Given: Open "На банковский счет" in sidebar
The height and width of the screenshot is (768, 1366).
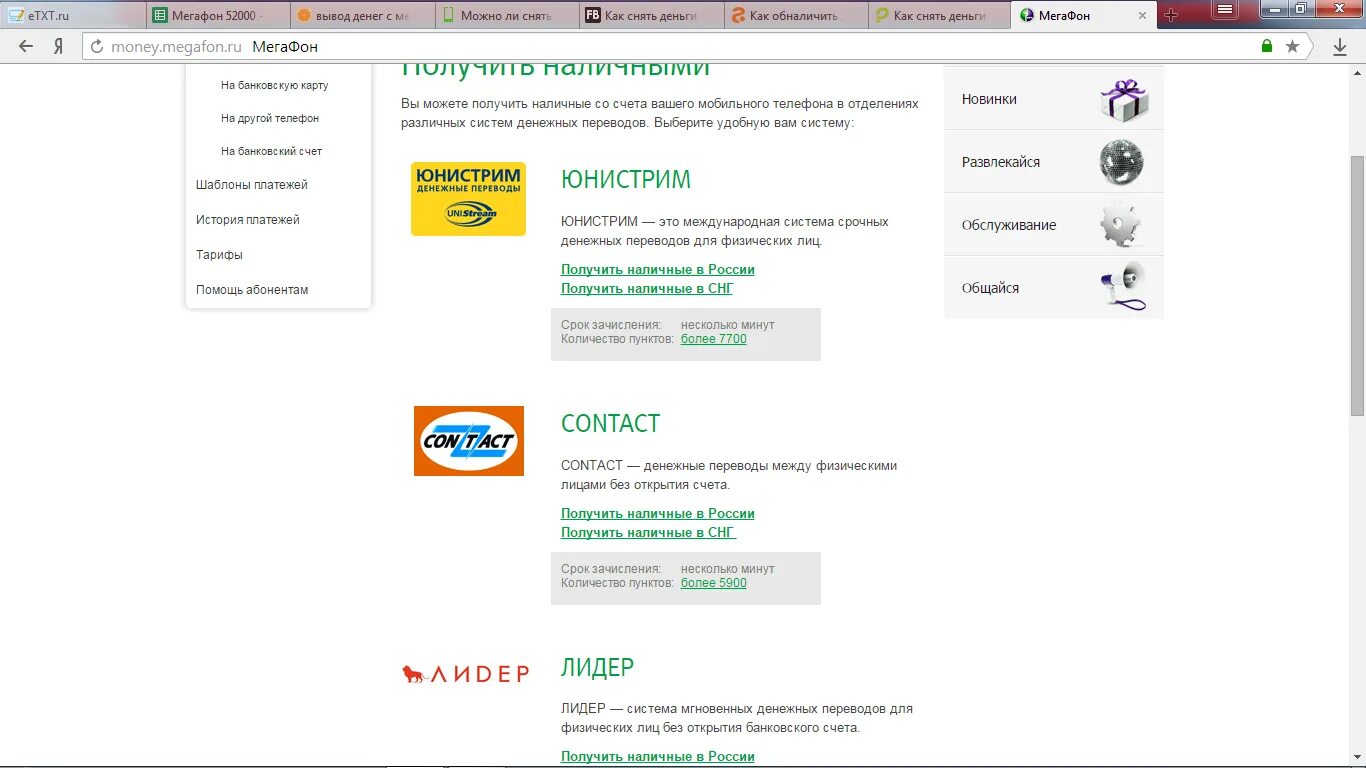Looking at the screenshot, I should pos(272,151).
